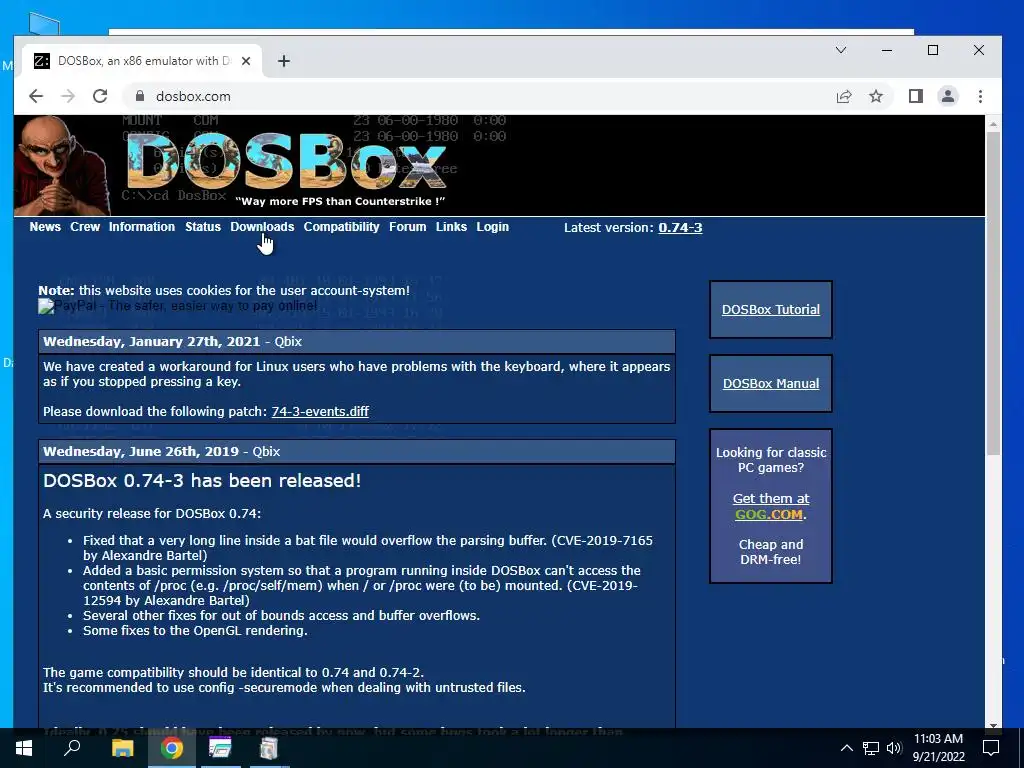Follow the Get them at link

pyautogui.click(x=771, y=498)
